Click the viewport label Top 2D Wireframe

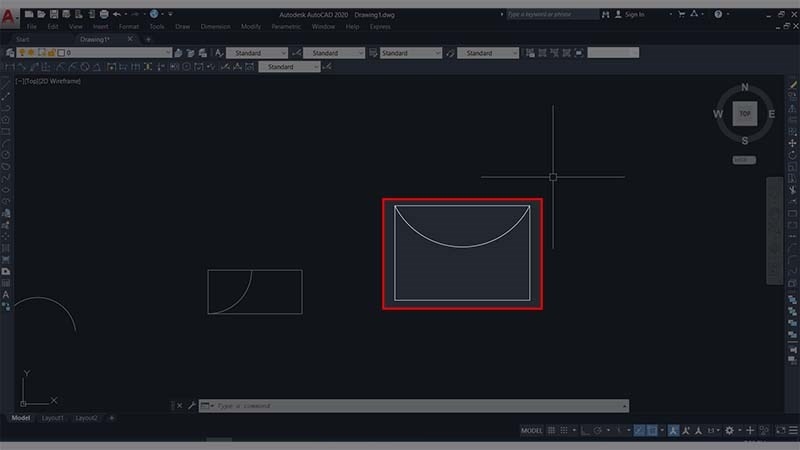click(42, 81)
